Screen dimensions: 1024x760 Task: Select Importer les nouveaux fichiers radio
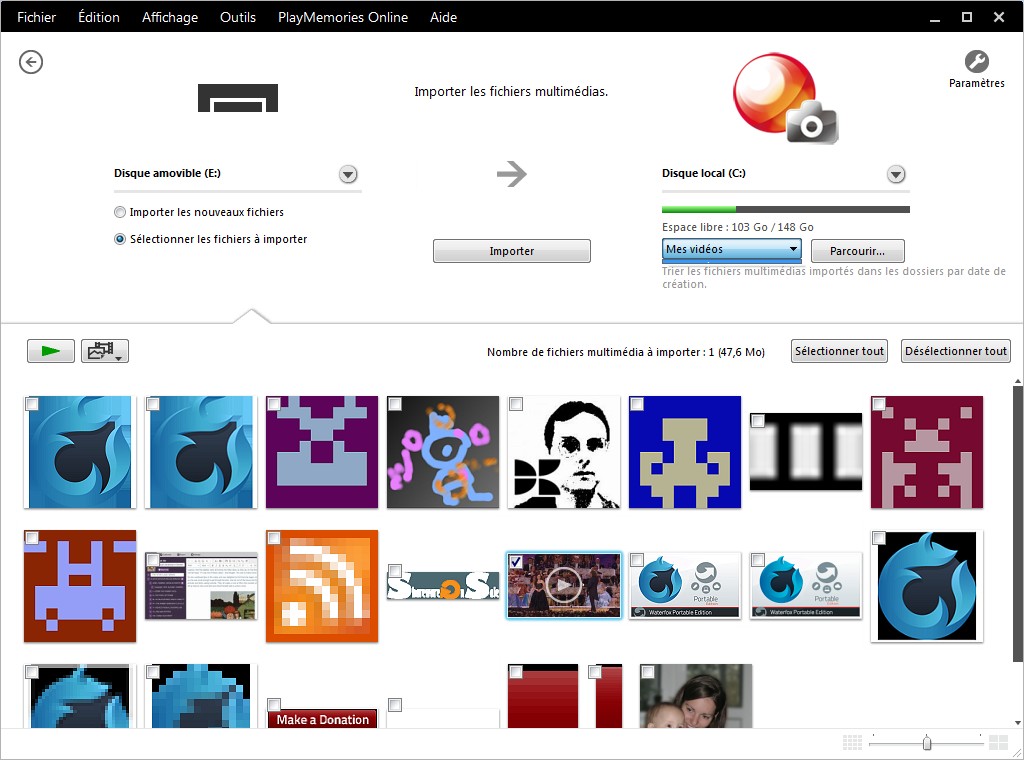click(120, 212)
